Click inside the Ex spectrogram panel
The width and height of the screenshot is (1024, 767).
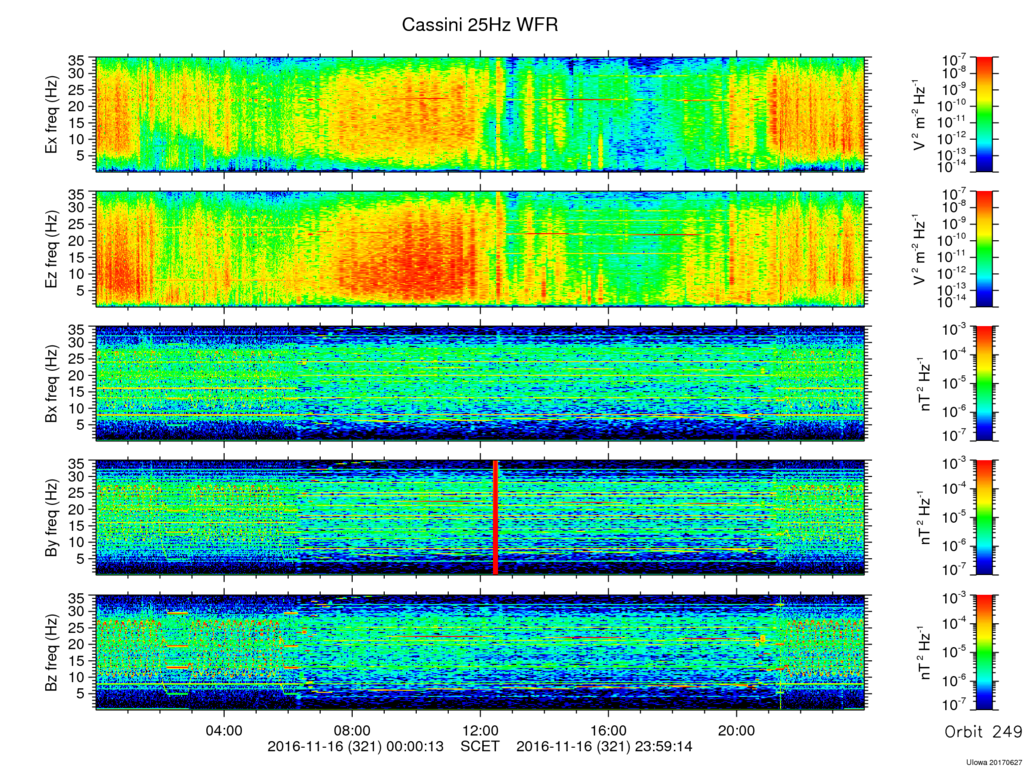point(481,114)
